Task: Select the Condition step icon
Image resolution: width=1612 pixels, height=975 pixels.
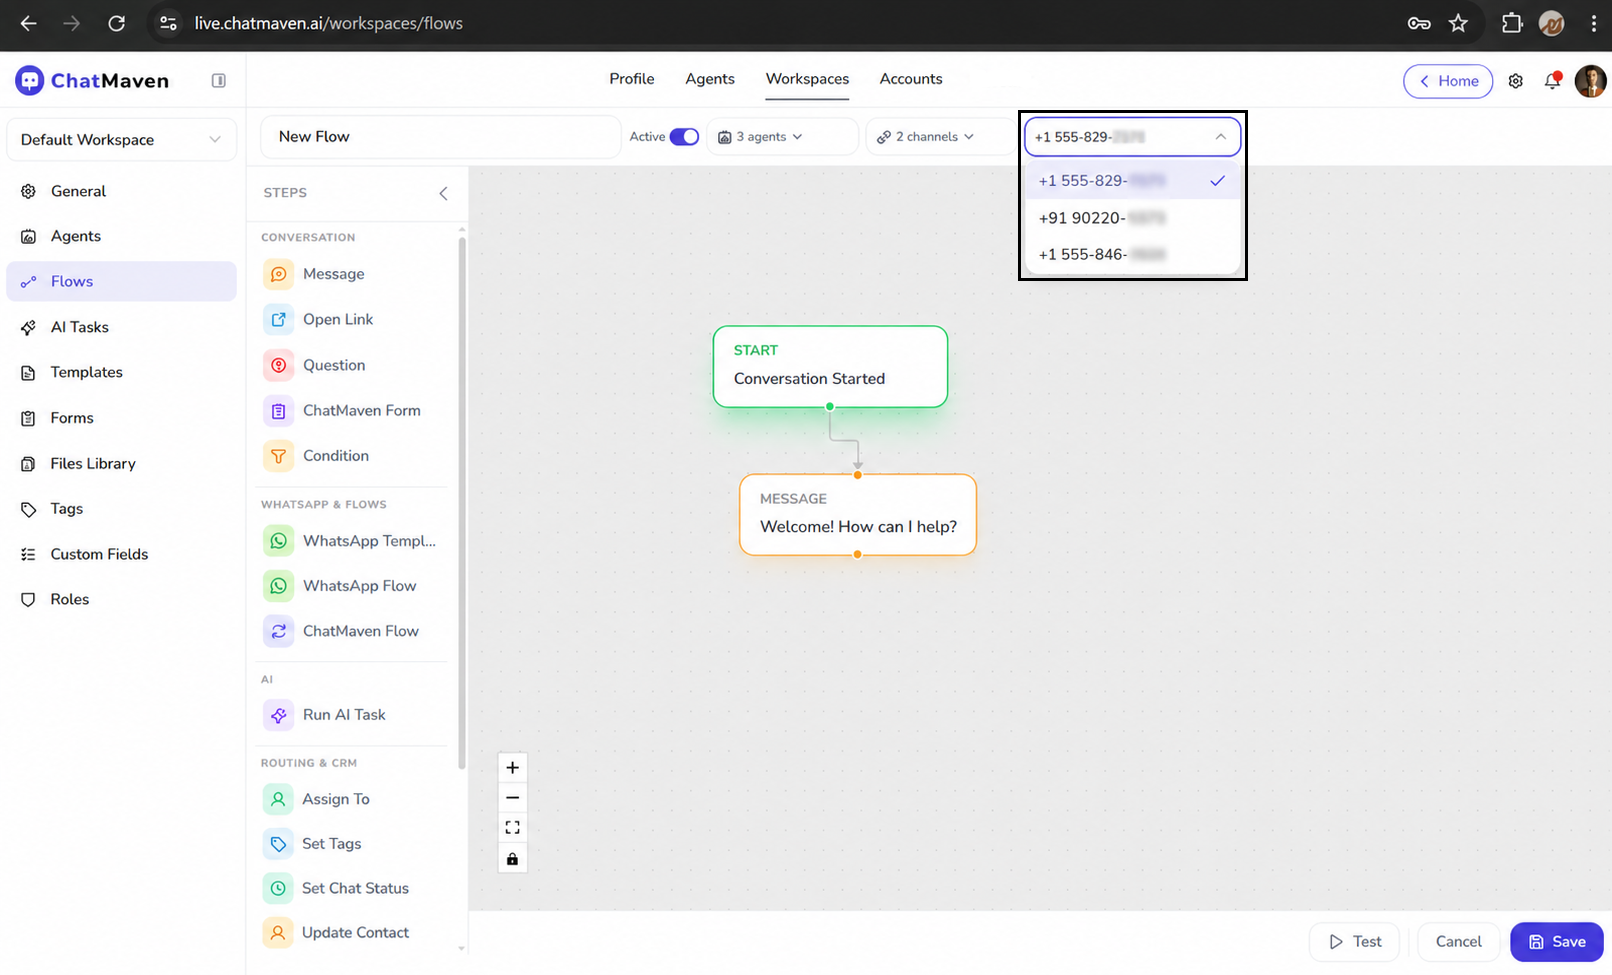Action: [x=279, y=456]
